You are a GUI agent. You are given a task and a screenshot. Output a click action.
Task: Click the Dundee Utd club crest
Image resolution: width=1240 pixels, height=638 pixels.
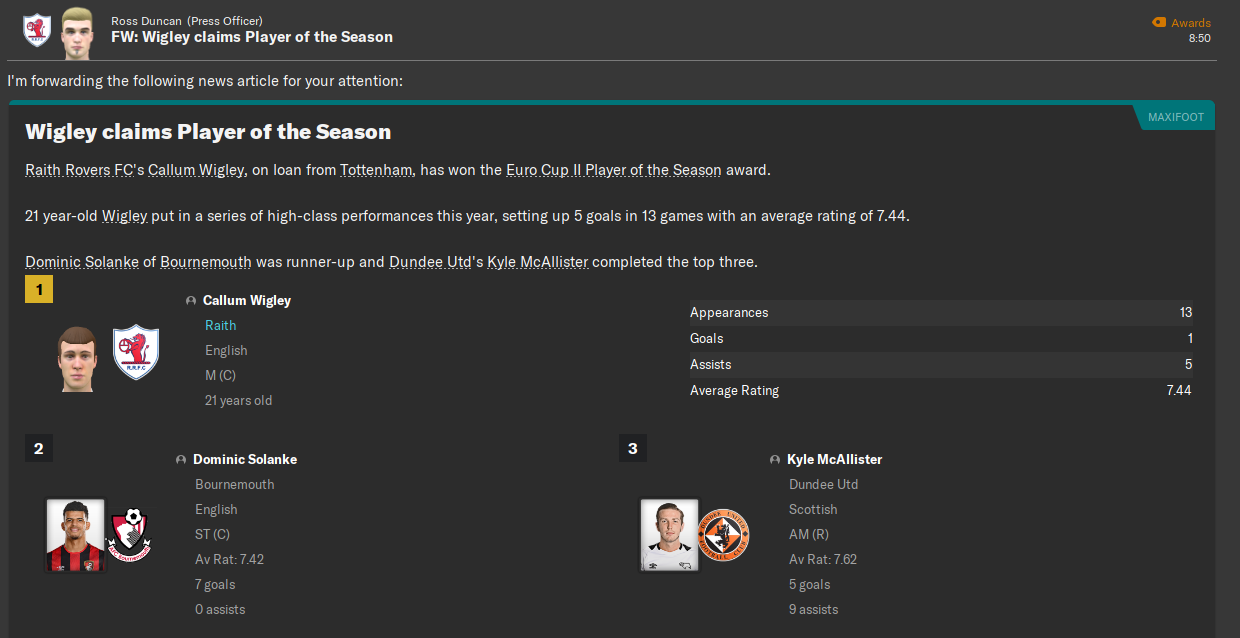tap(722, 535)
